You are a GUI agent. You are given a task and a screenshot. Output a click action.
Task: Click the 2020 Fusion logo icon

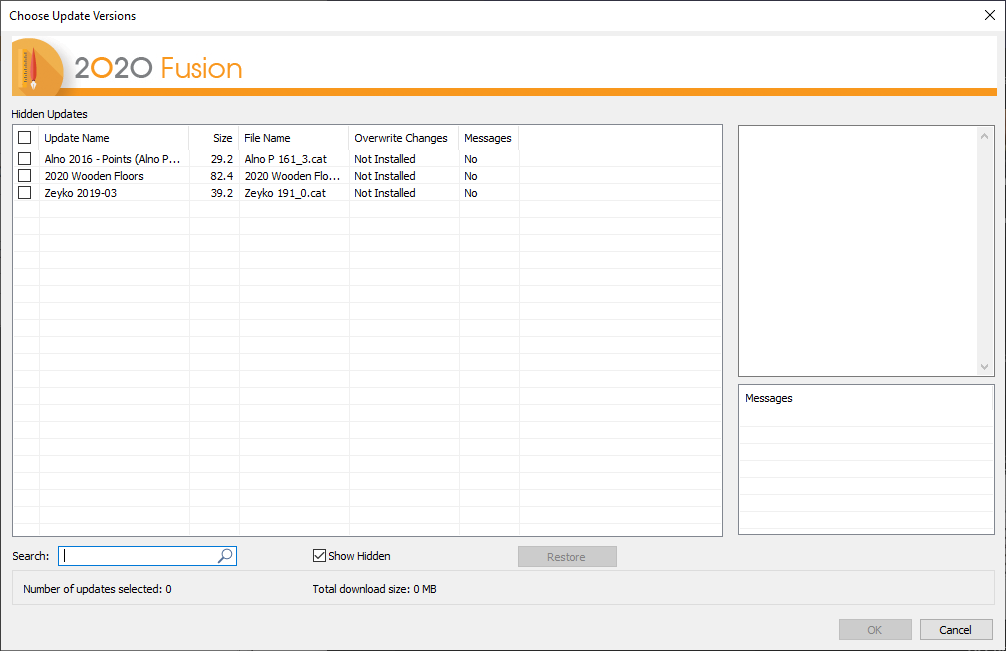[37, 67]
